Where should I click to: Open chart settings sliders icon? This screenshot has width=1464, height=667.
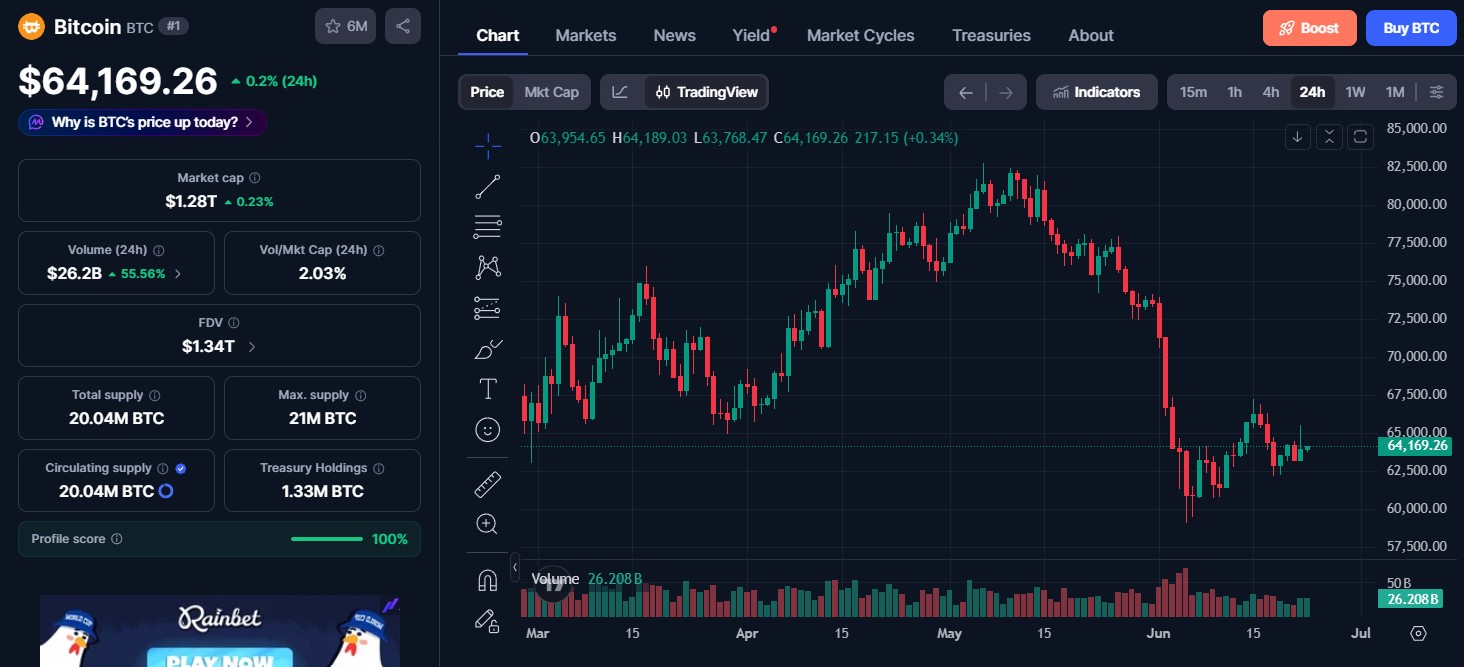[1436, 92]
